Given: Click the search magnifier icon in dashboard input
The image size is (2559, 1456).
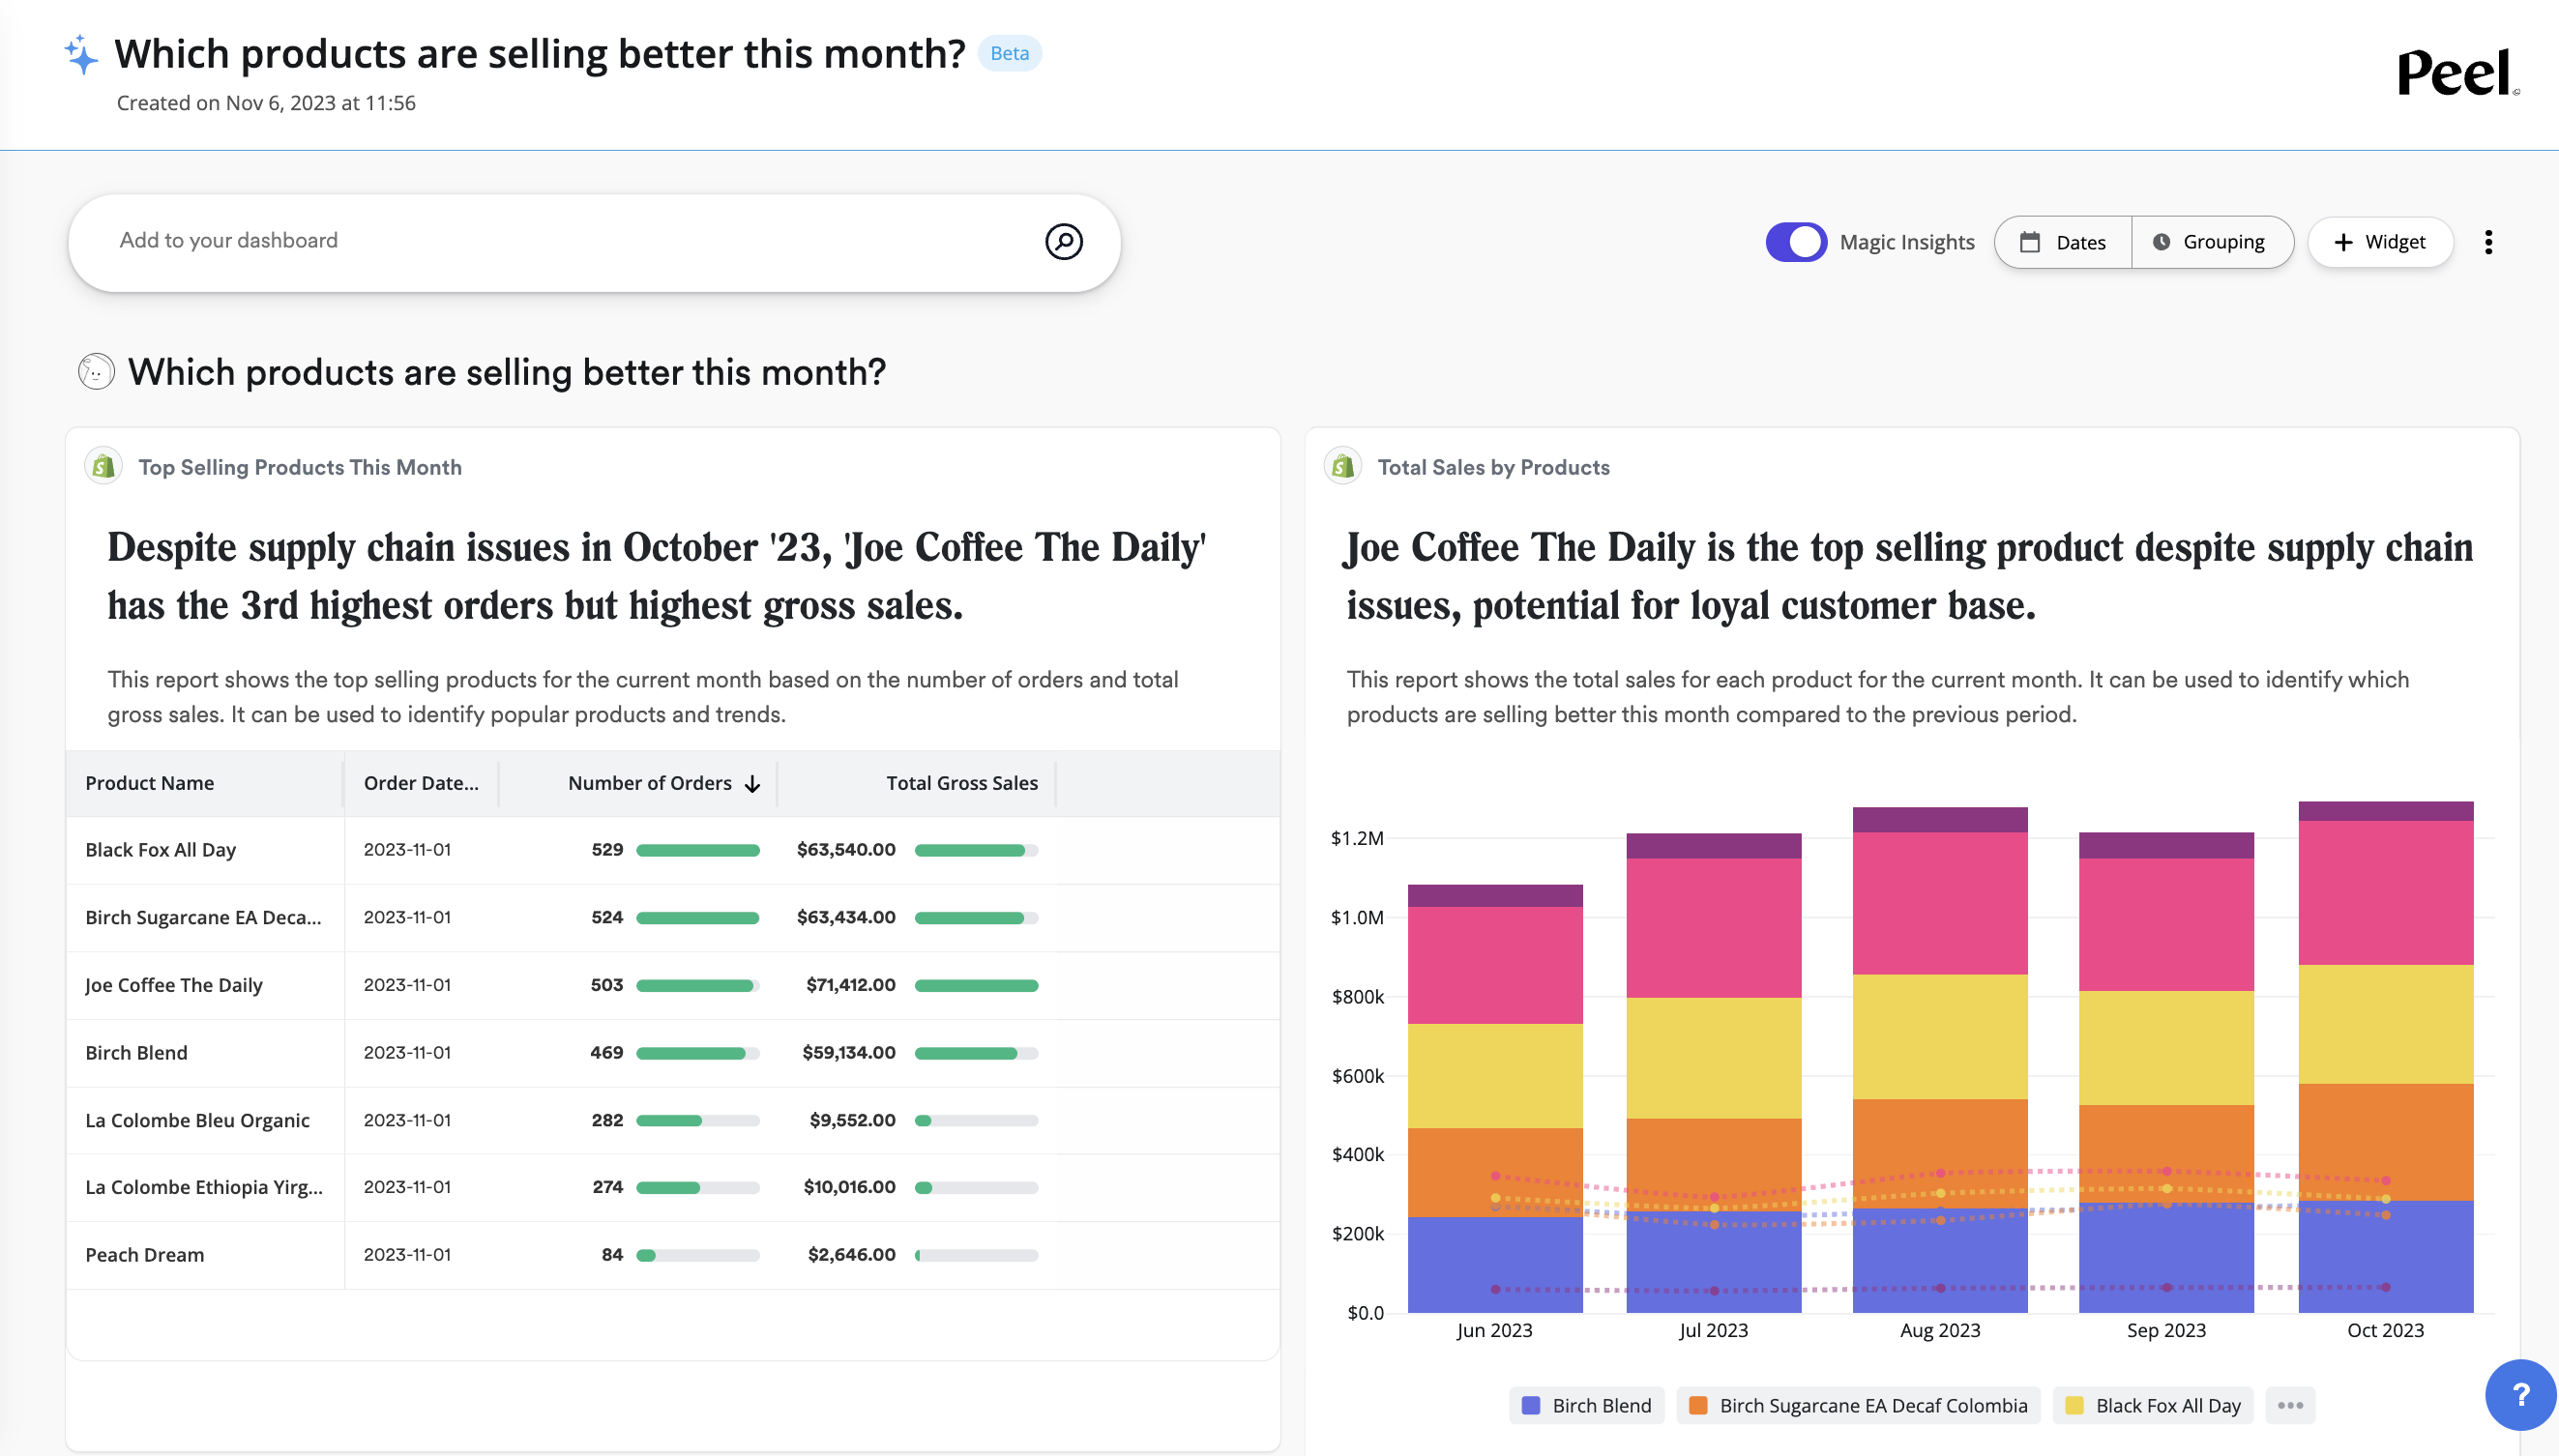Looking at the screenshot, I should pos(1063,241).
